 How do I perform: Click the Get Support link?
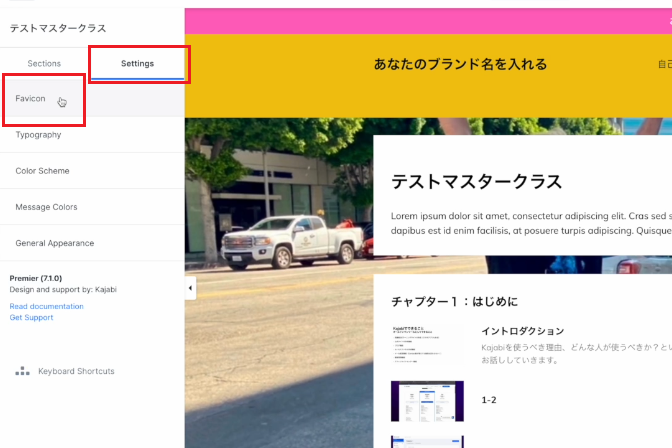[x=31, y=317]
